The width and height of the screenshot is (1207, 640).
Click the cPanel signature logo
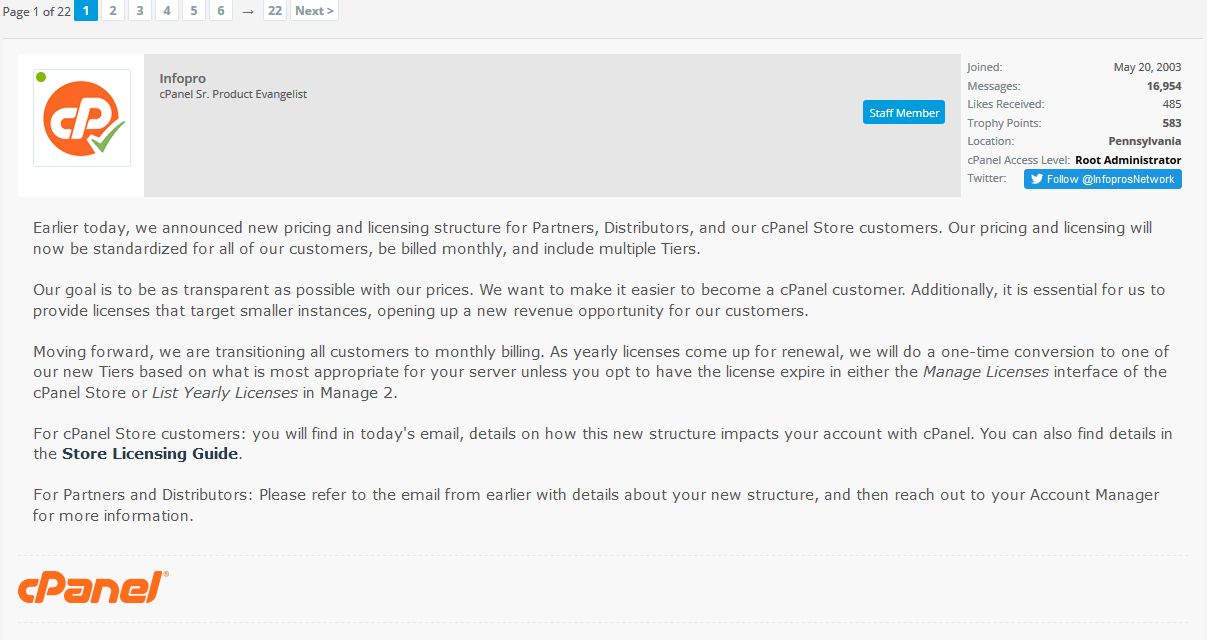click(93, 588)
